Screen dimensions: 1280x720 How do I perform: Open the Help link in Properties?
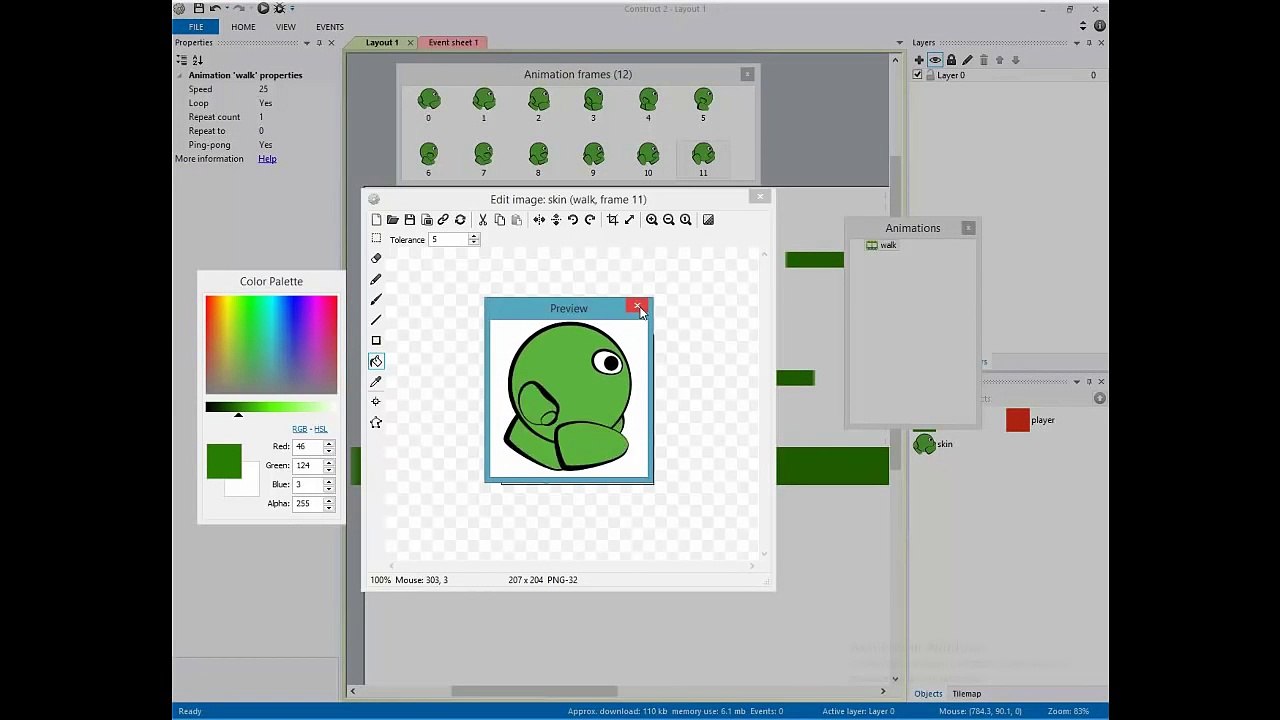coord(267,159)
